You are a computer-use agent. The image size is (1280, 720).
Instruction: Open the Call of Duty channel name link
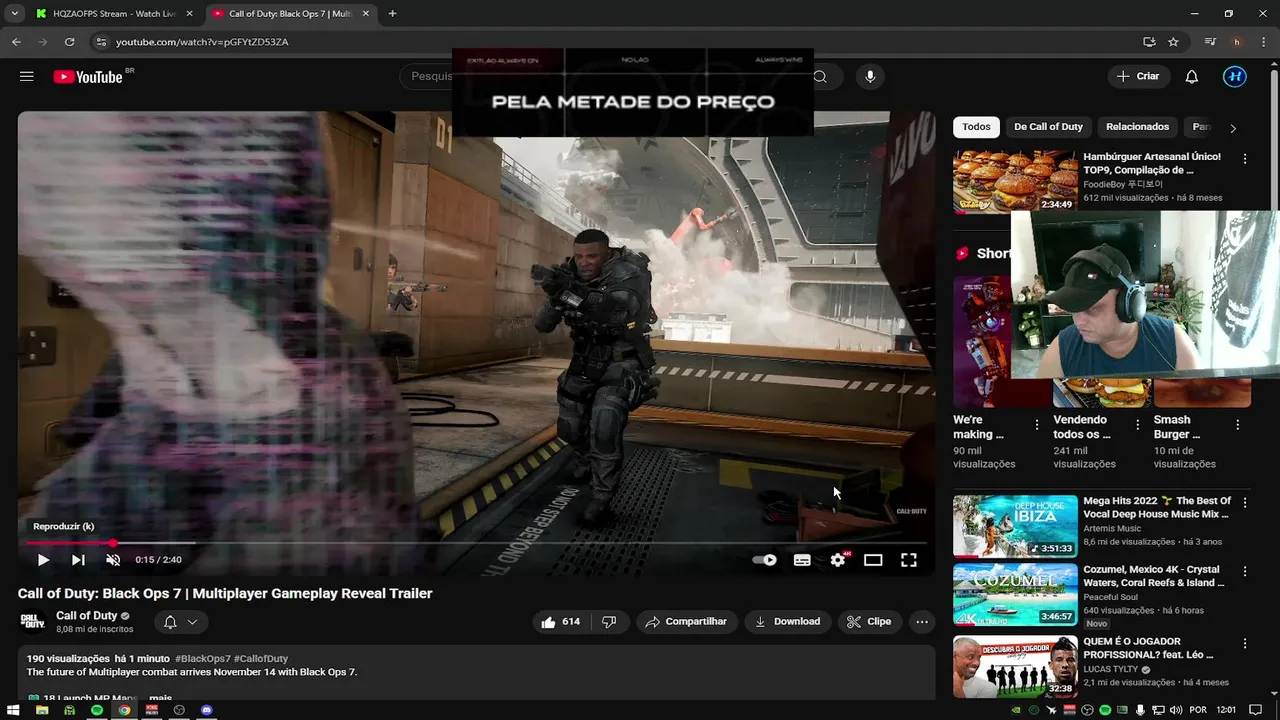(x=87, y=616)
